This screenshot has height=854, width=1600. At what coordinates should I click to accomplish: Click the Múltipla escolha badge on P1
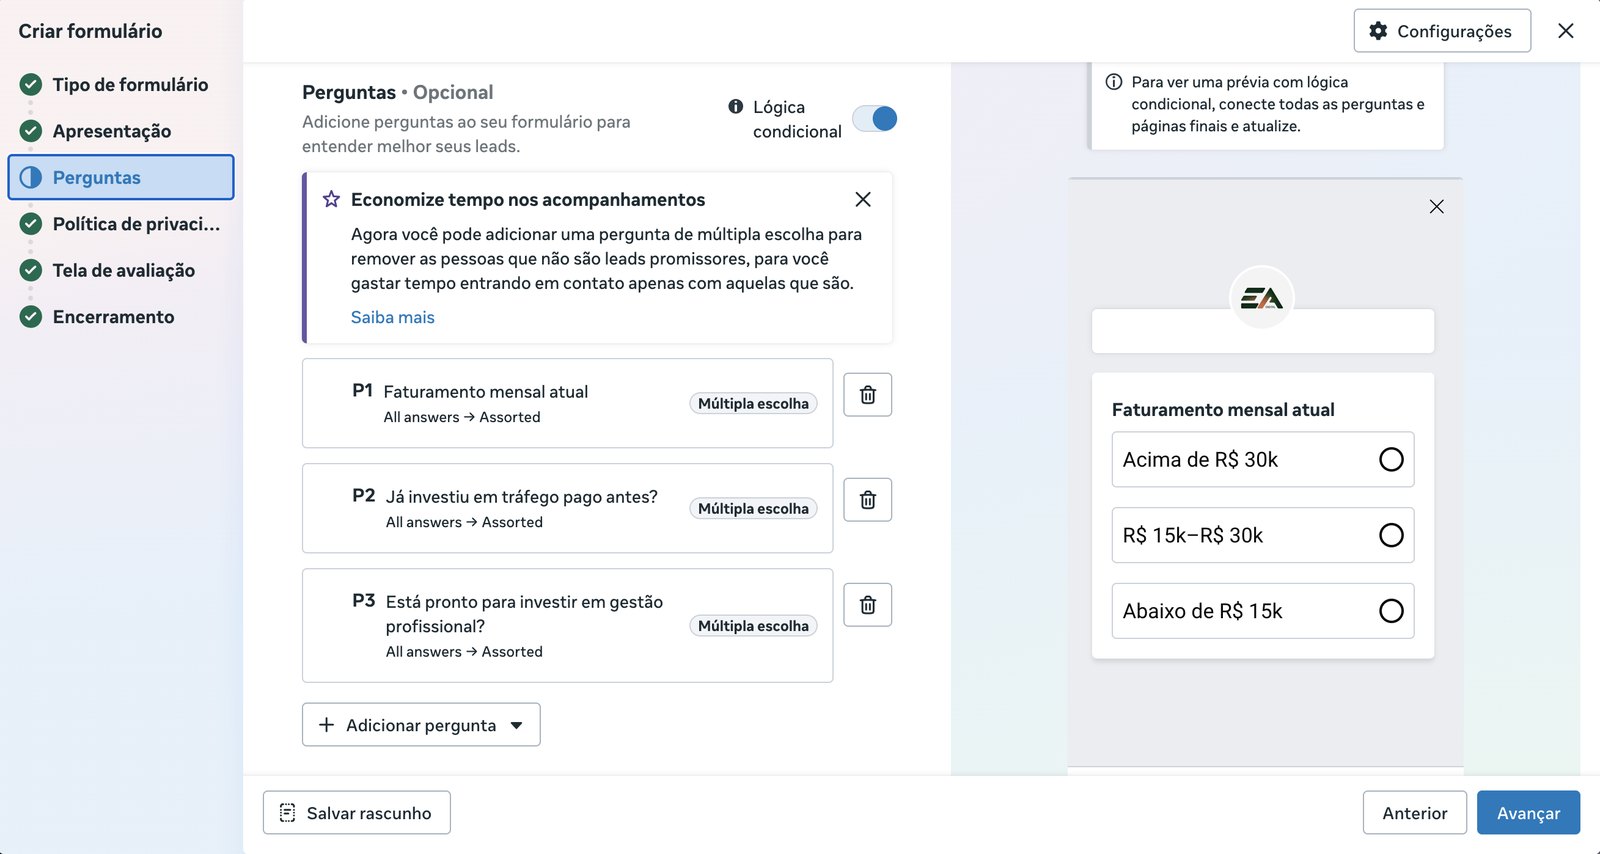[753, 404]
